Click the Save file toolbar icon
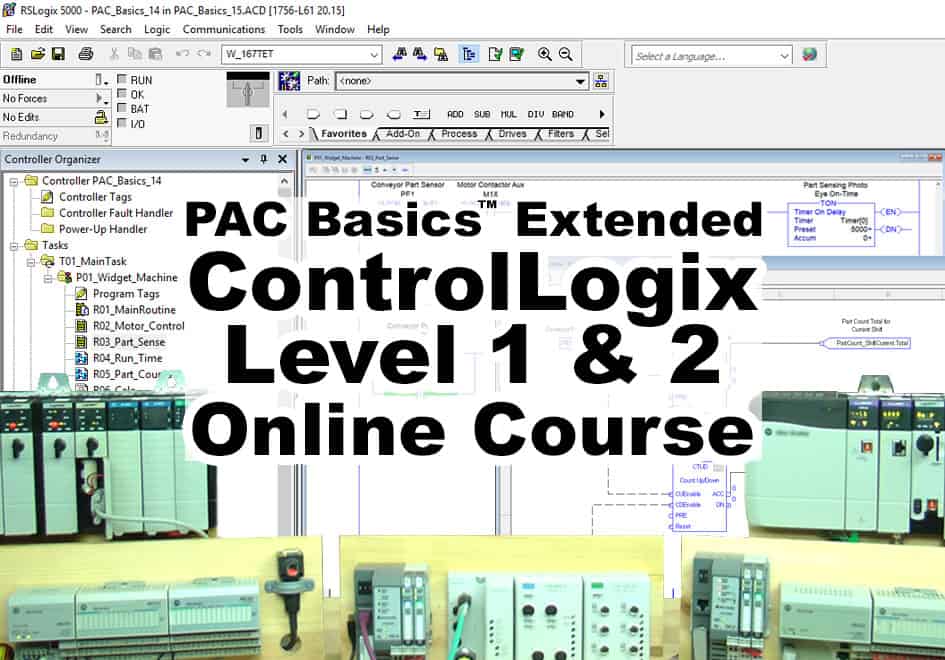 [x=58, y=54]
